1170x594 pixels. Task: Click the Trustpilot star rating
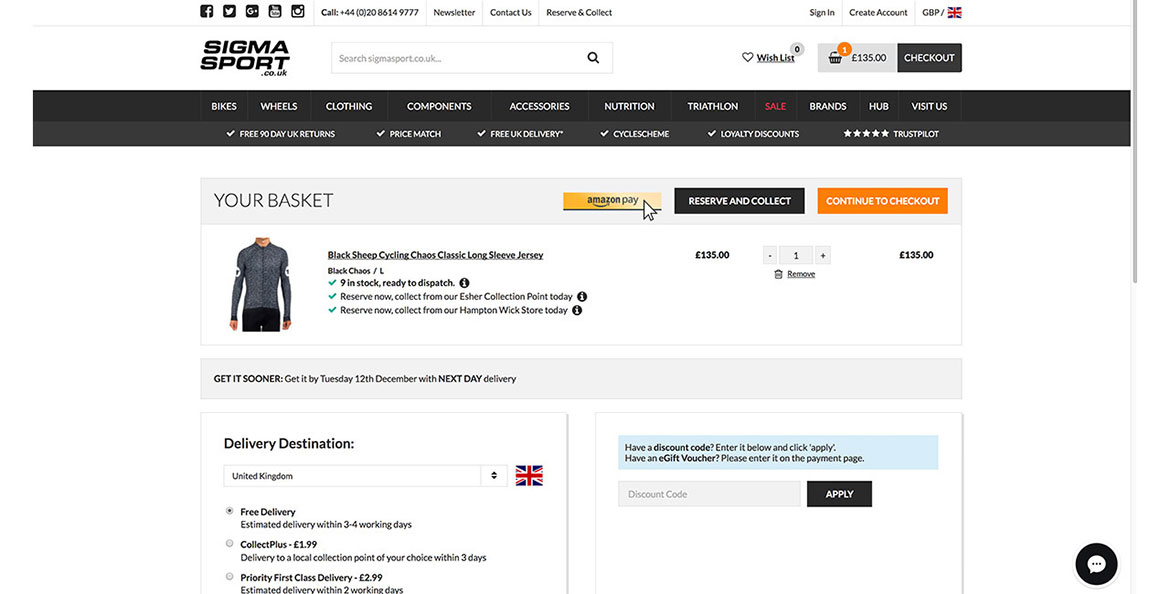pos(866,134)
